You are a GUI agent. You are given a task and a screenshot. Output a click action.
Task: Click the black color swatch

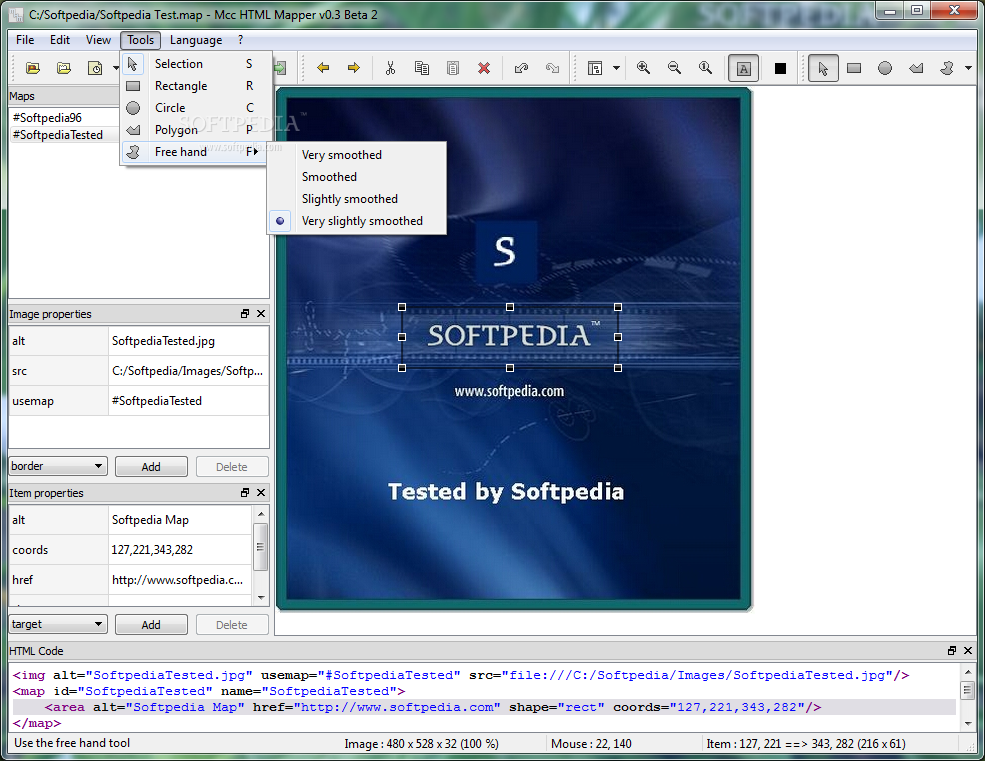(x=780, y=68)
